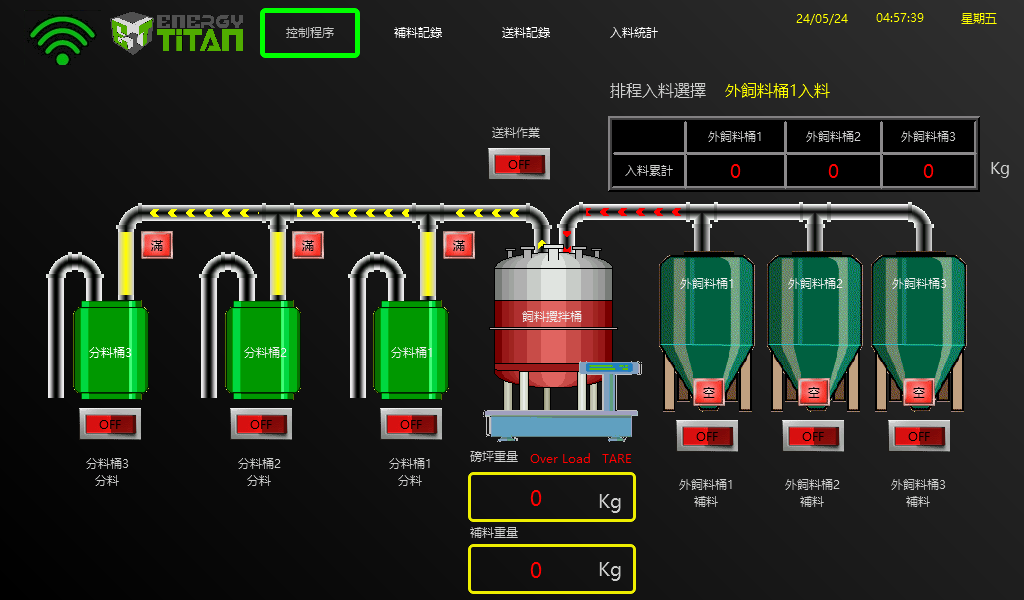Click the green 分料桶2 tank

click(x=261, y=350)
